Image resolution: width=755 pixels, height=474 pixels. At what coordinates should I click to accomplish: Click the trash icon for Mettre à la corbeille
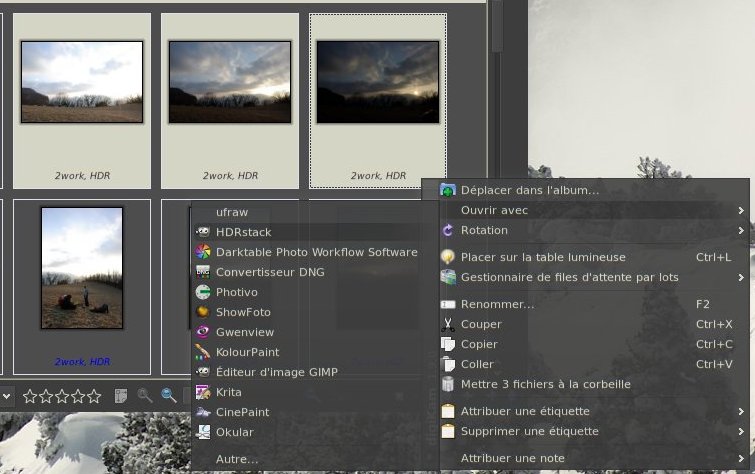tap(448, 384)
